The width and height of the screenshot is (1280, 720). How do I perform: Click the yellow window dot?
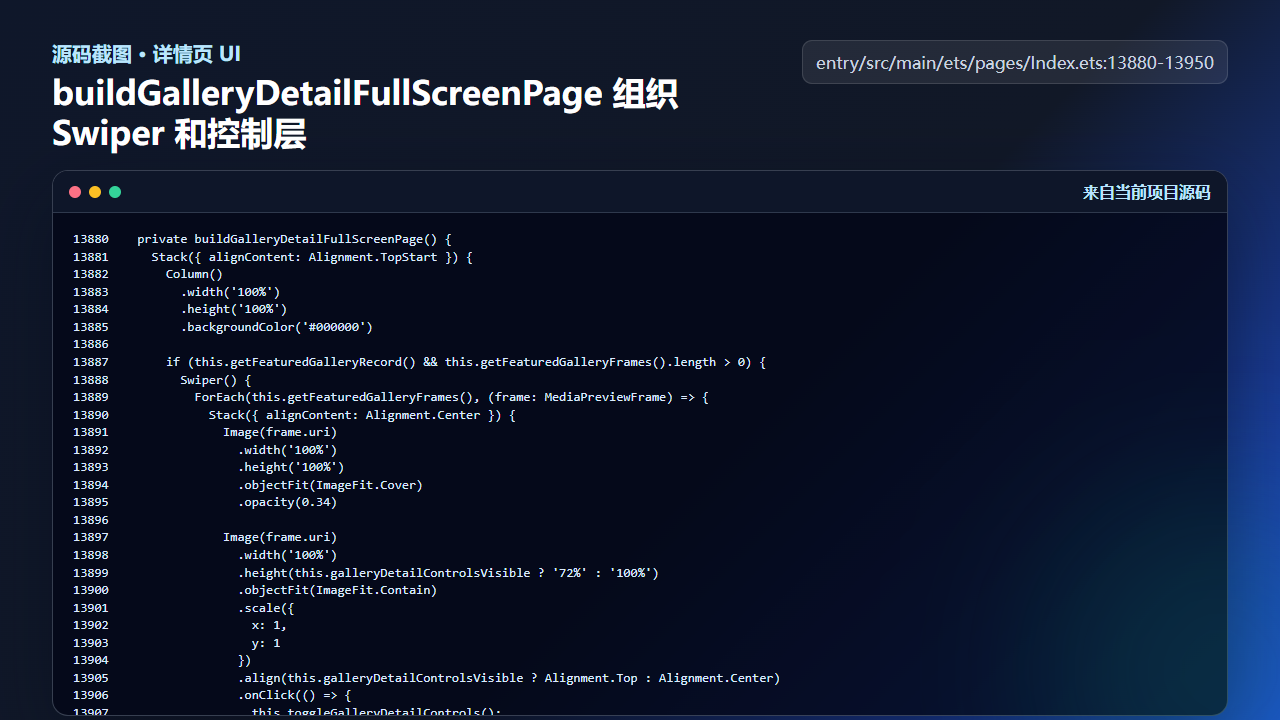click(95, 192)
